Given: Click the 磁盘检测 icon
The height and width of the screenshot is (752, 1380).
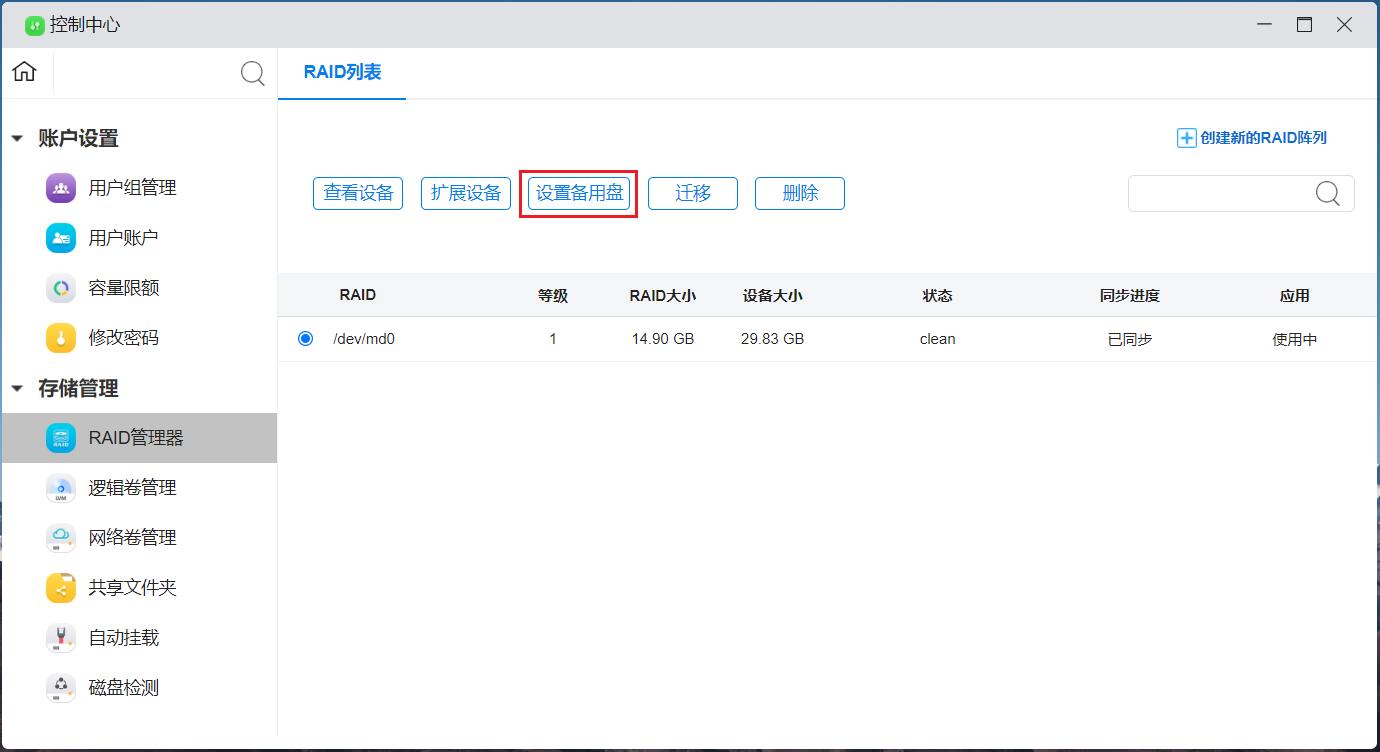Looking at the screenshot, I should coord(61,688).
